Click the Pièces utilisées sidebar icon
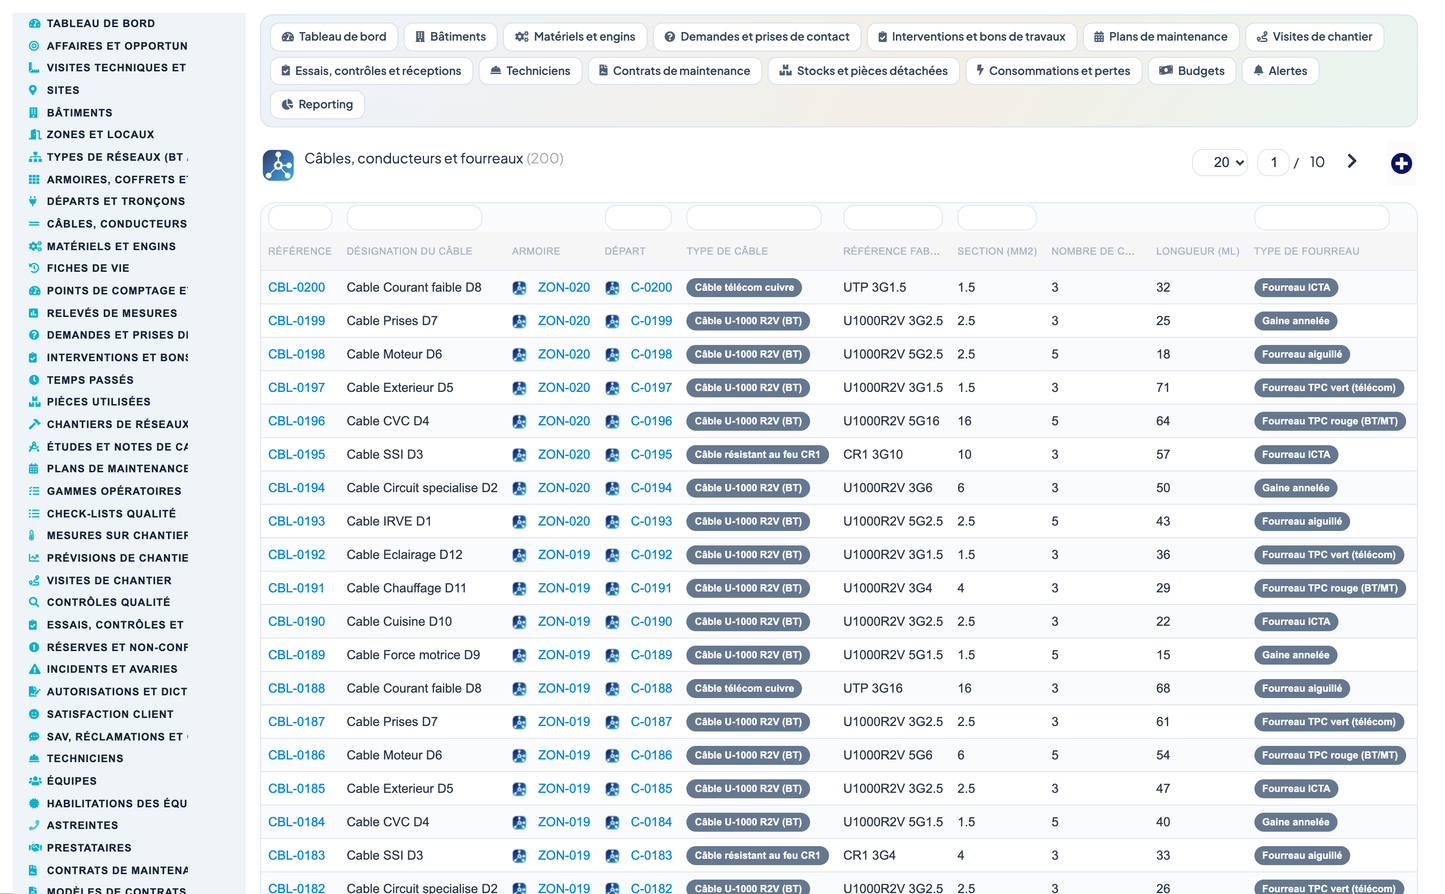The height and width of the screenshot is (894, 1445). (x=34, y=402)
